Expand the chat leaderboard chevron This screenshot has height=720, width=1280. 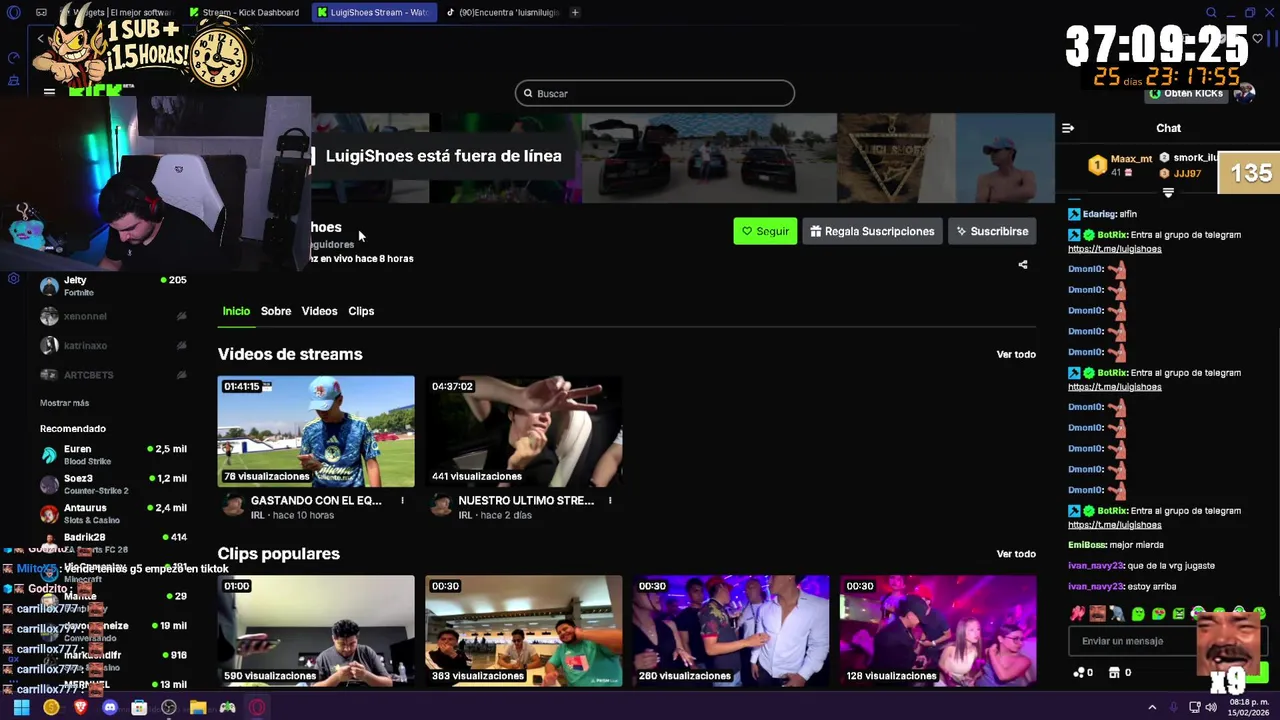click(x=1167, y=192)
